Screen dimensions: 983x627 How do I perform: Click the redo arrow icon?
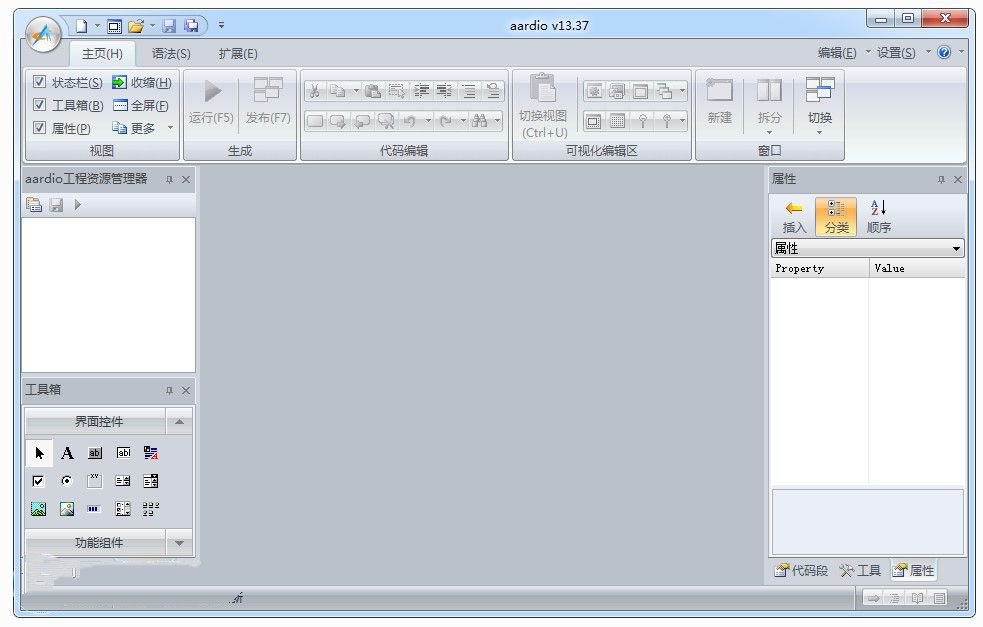tap(446, 120)
